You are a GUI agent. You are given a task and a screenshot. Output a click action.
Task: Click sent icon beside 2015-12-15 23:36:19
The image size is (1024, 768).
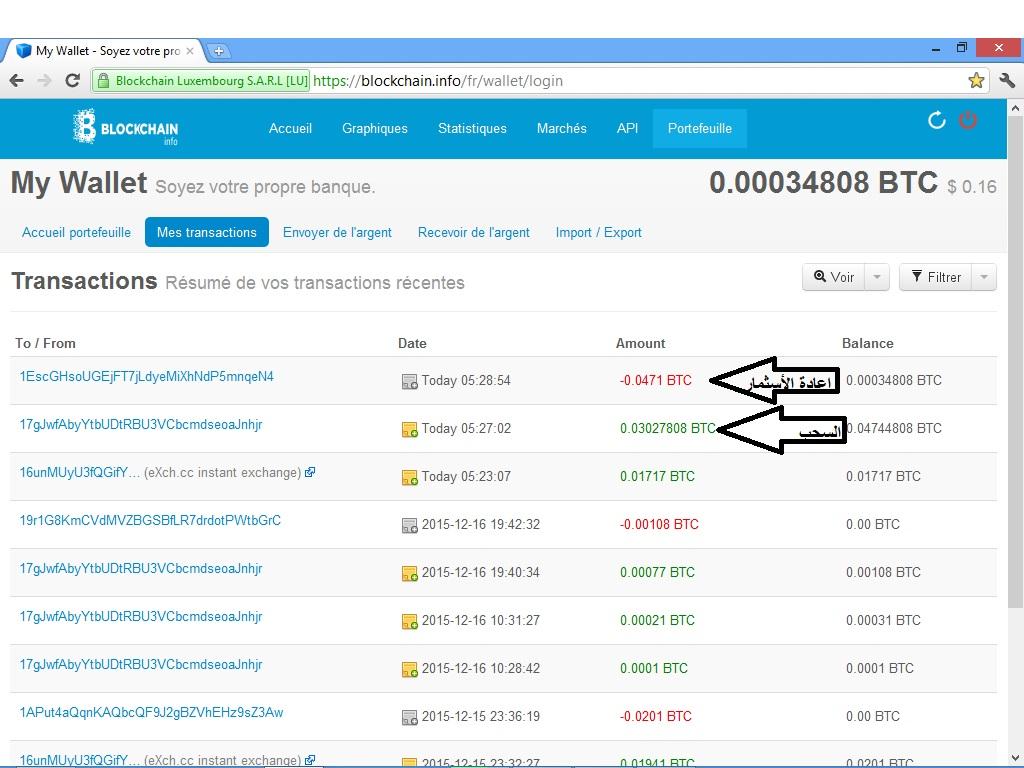coord(409,717)
